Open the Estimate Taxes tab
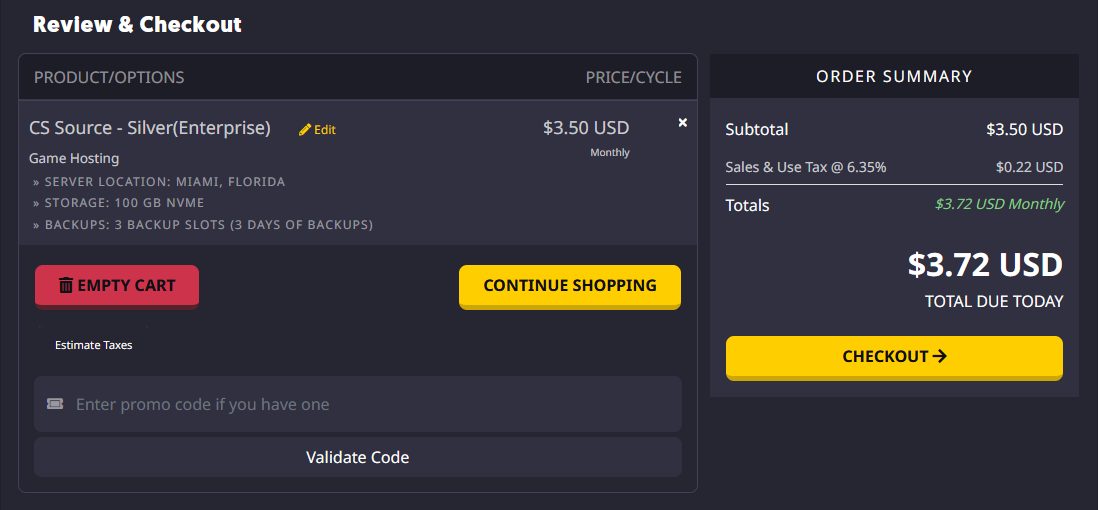Image resolution: width=1098 pixels, height=510 pixels. point(93,345)
